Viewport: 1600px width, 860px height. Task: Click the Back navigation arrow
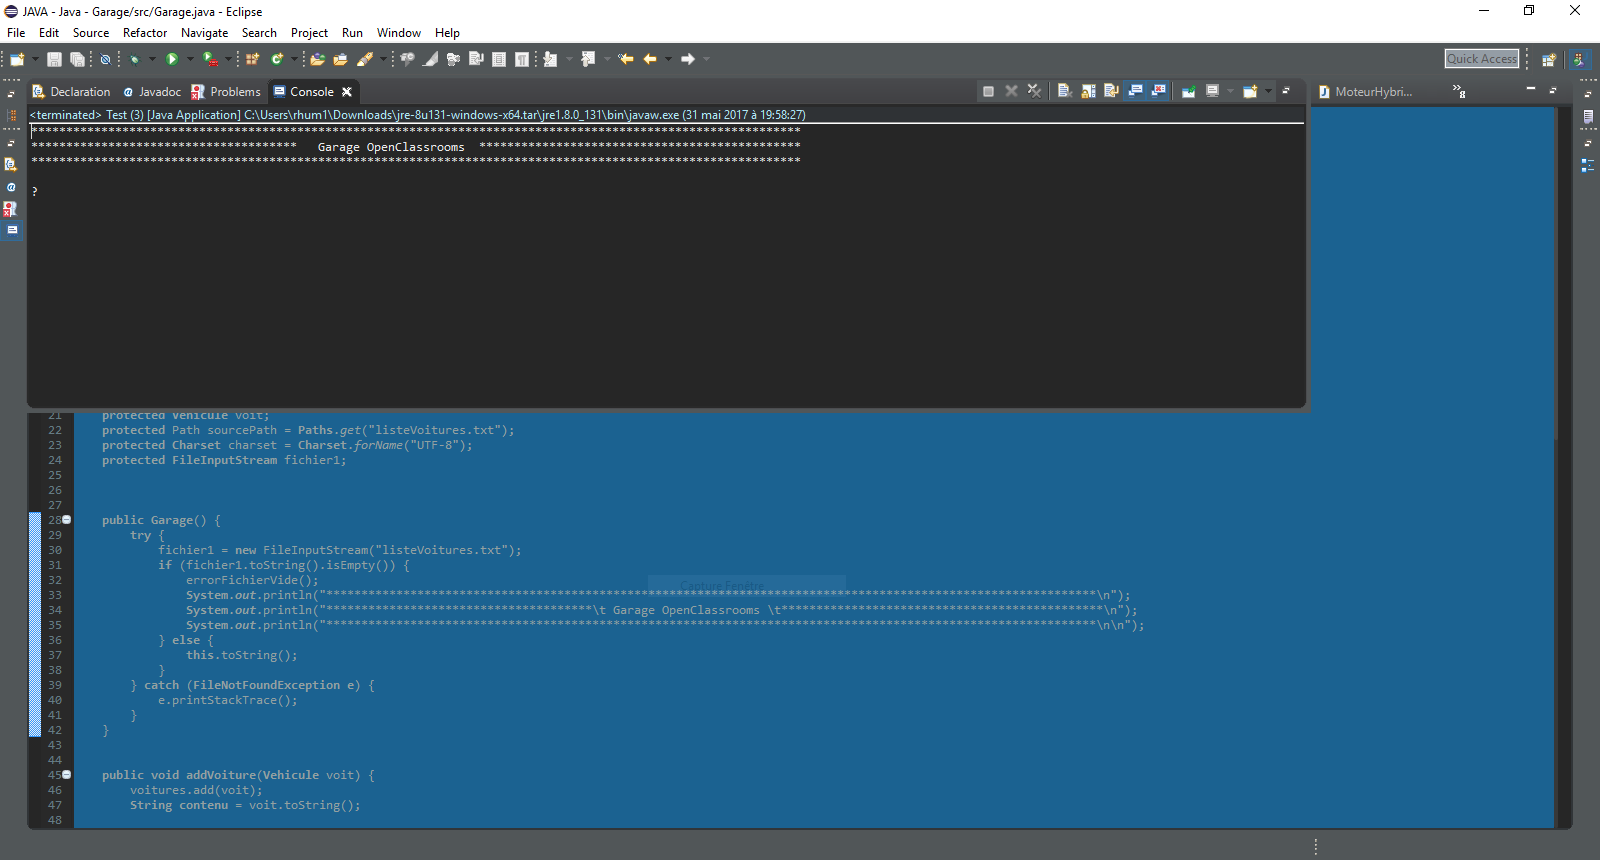coord(650,59)
